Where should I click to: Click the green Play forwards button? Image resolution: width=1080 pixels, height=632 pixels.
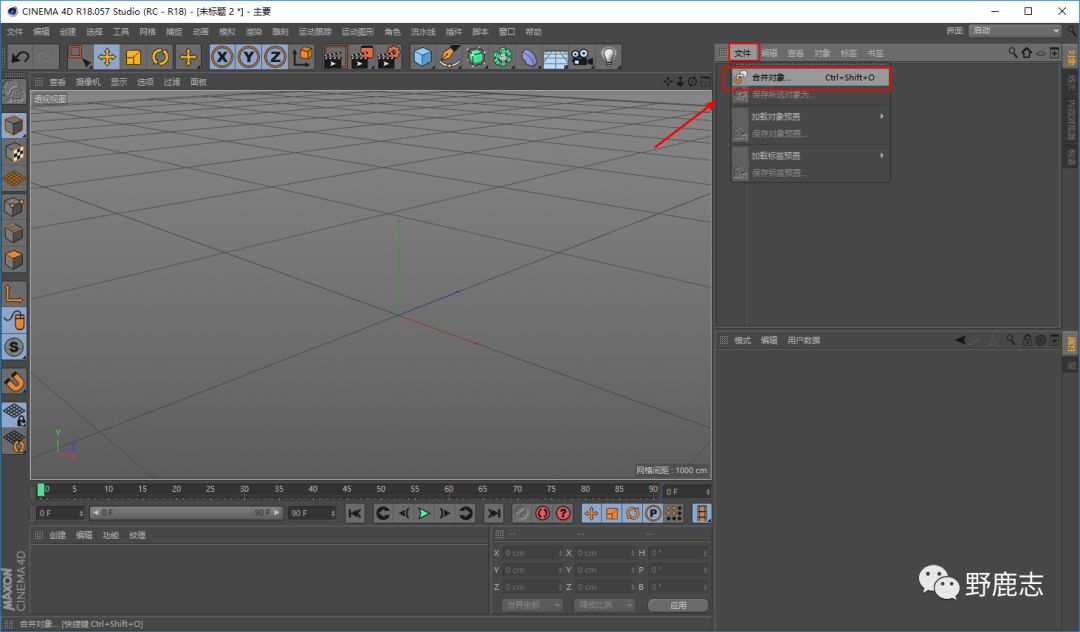[424, 513]
